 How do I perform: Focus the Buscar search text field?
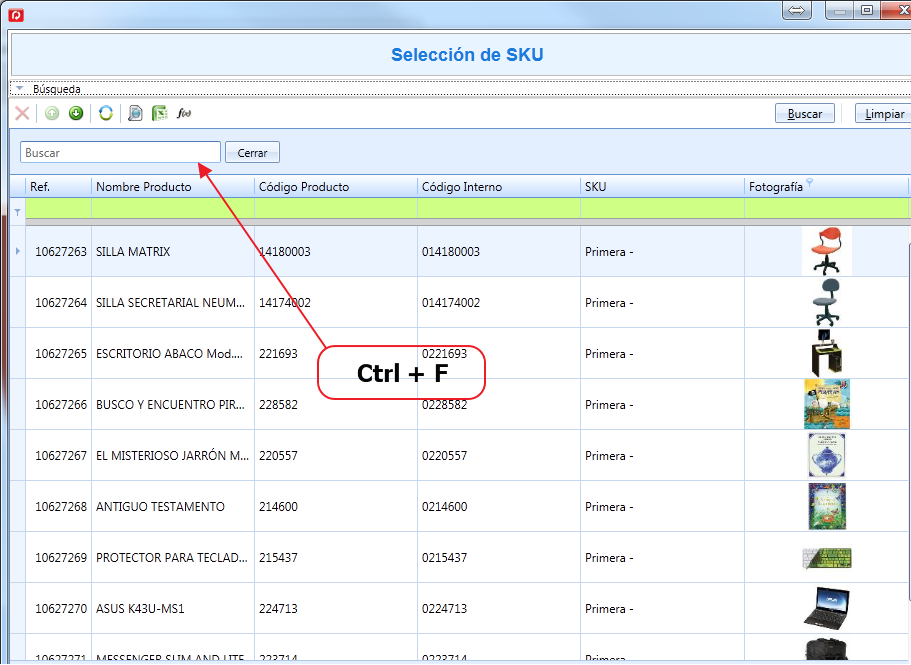point(120,153)
